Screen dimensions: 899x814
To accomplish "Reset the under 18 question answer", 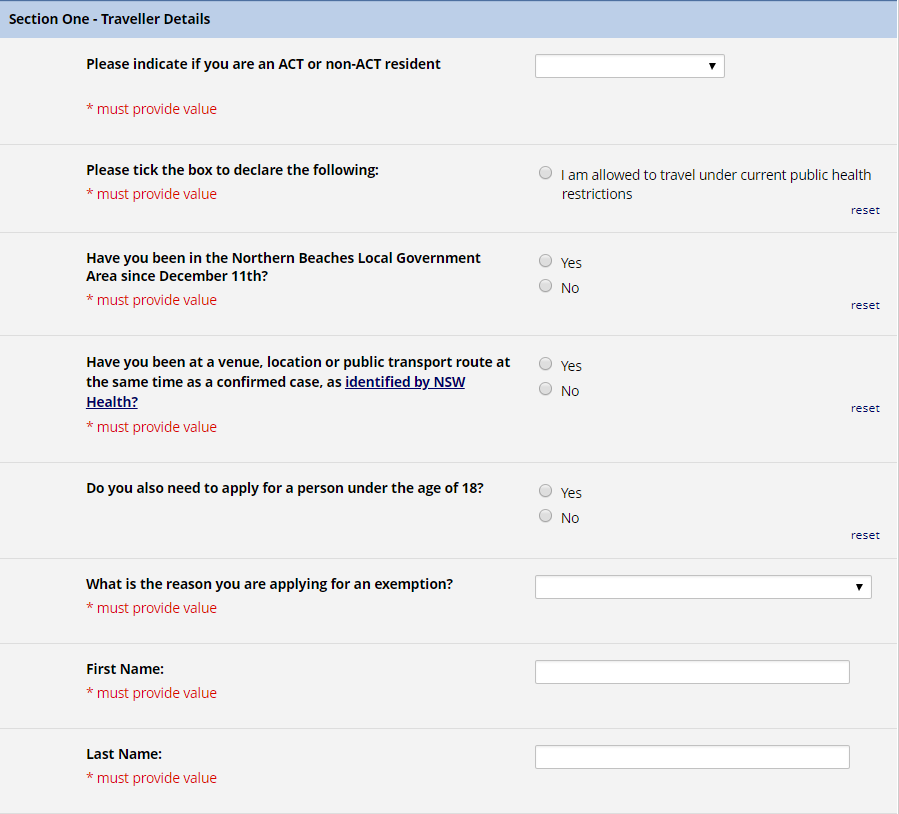I will click(865, 535).
